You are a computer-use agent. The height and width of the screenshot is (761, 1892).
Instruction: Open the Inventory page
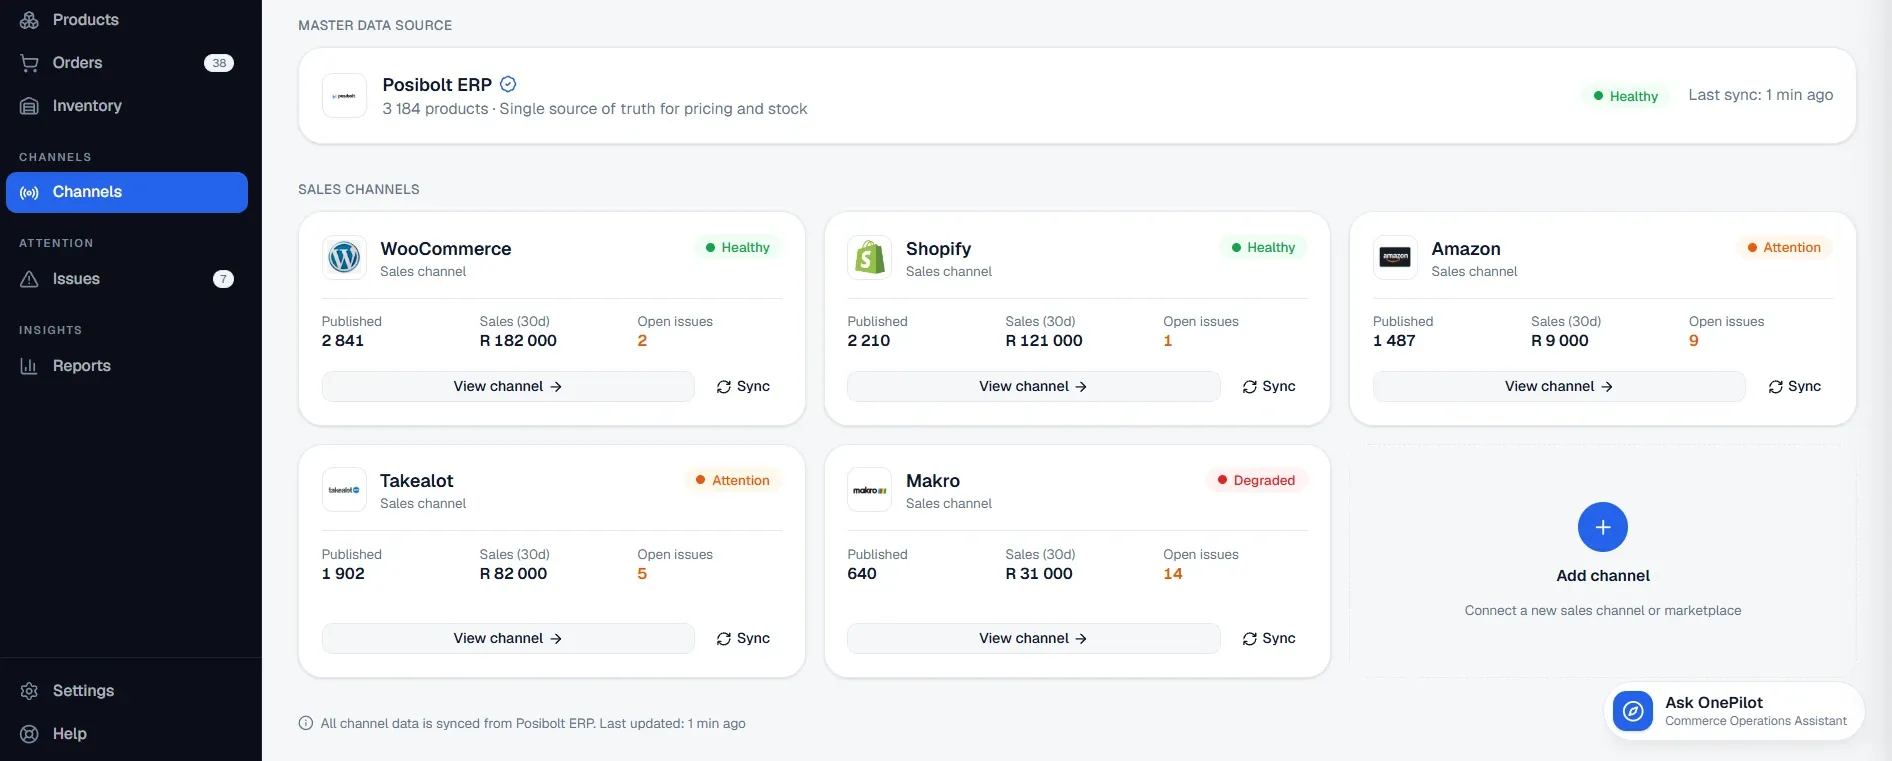tap(127, 106)
